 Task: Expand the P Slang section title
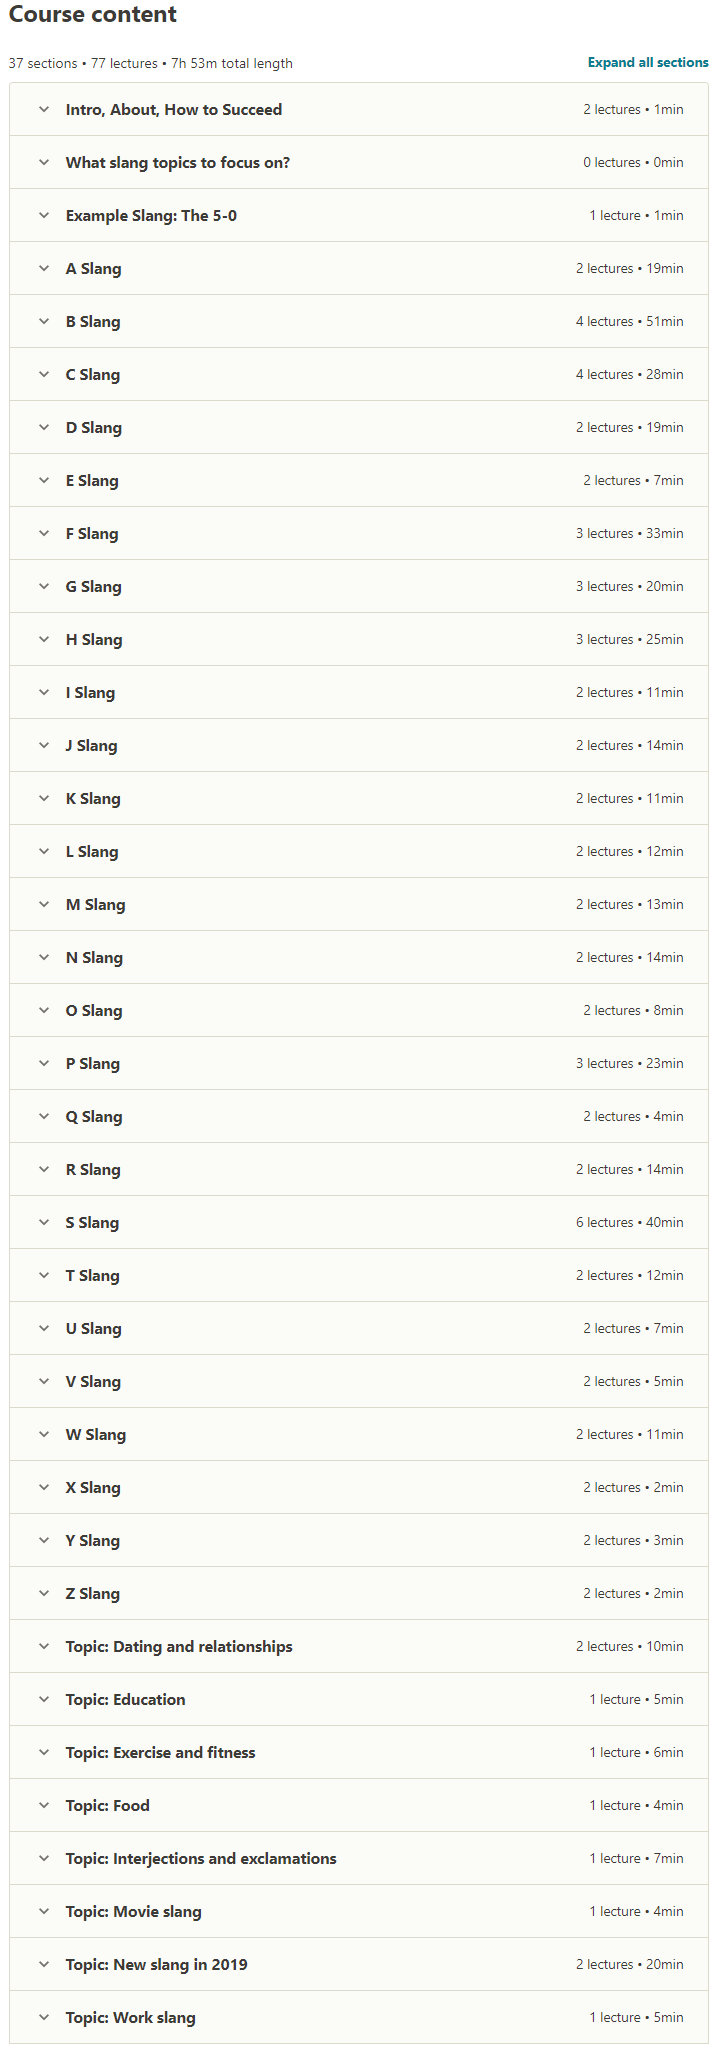pyautogui.click(x=93, y=1063)
